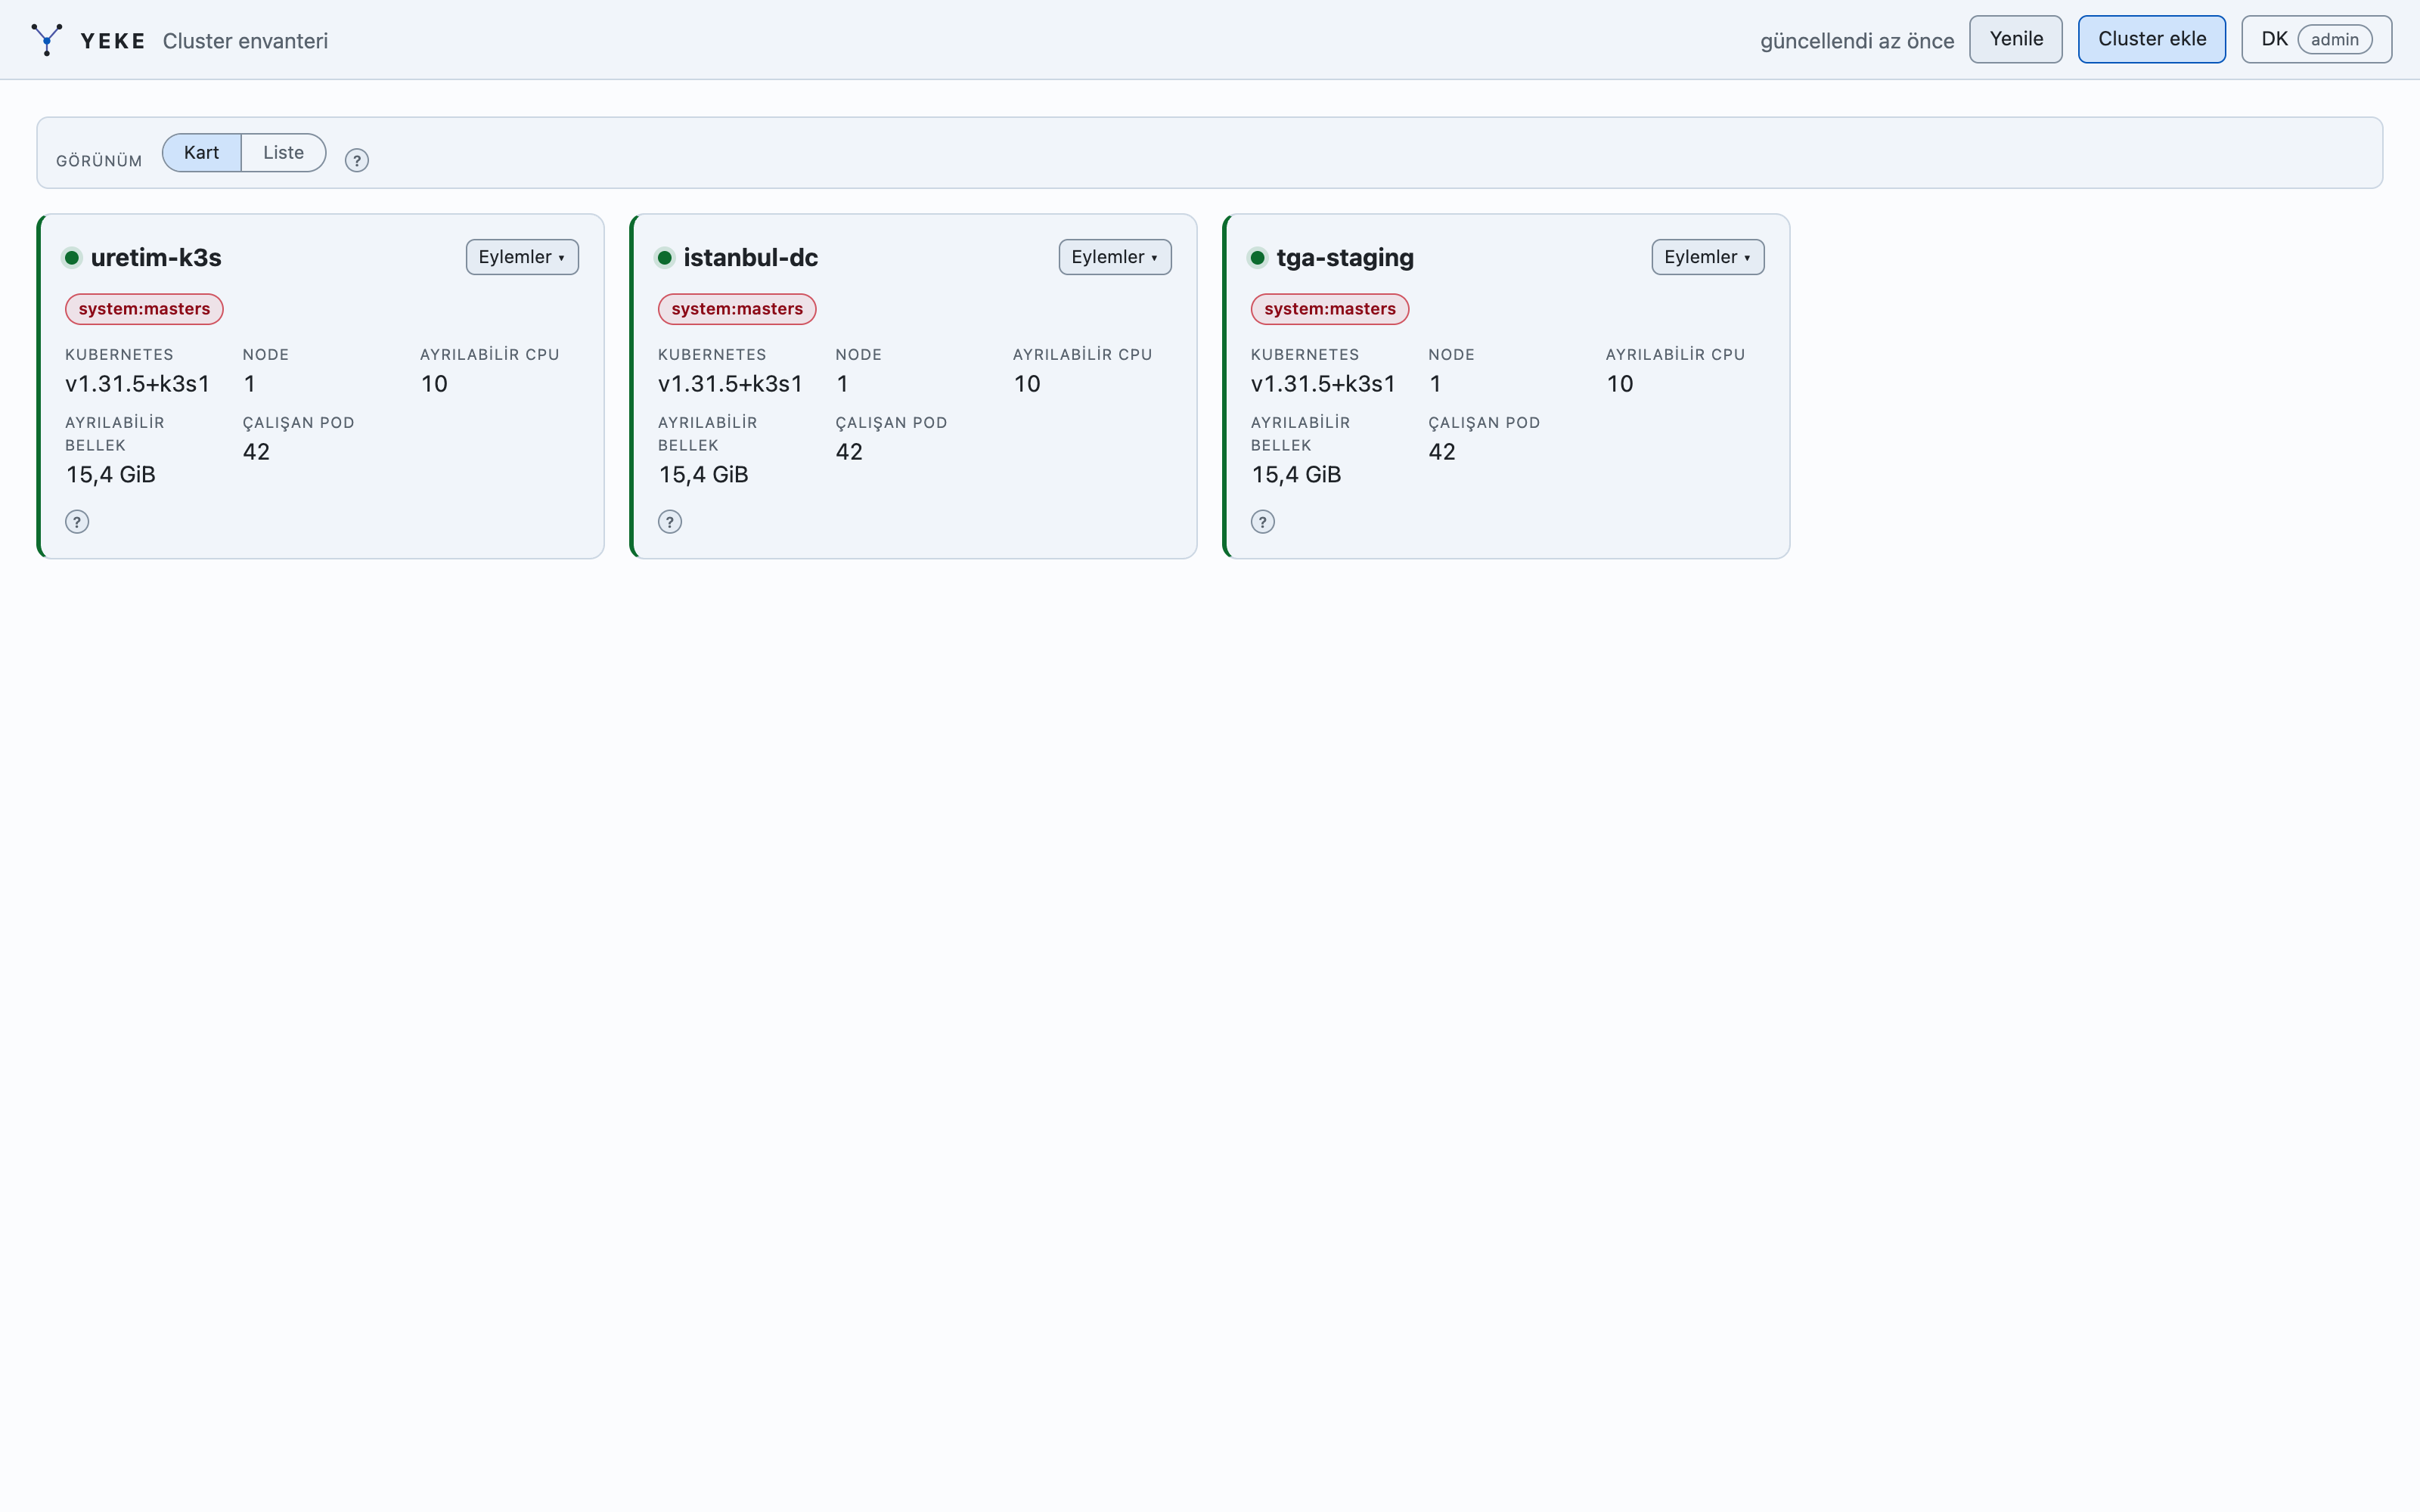Click Kubernetes version on tga-staging card
Screen dimensions: 2420x1512
click(x=1324, y=384)
